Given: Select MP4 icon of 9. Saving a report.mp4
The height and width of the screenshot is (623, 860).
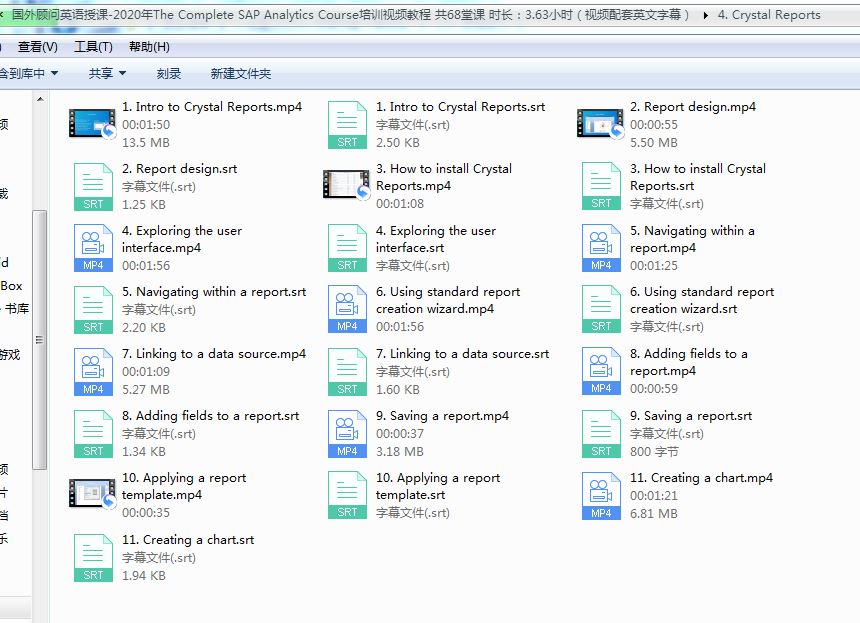Looking at the screenshot, I should 347,433.
